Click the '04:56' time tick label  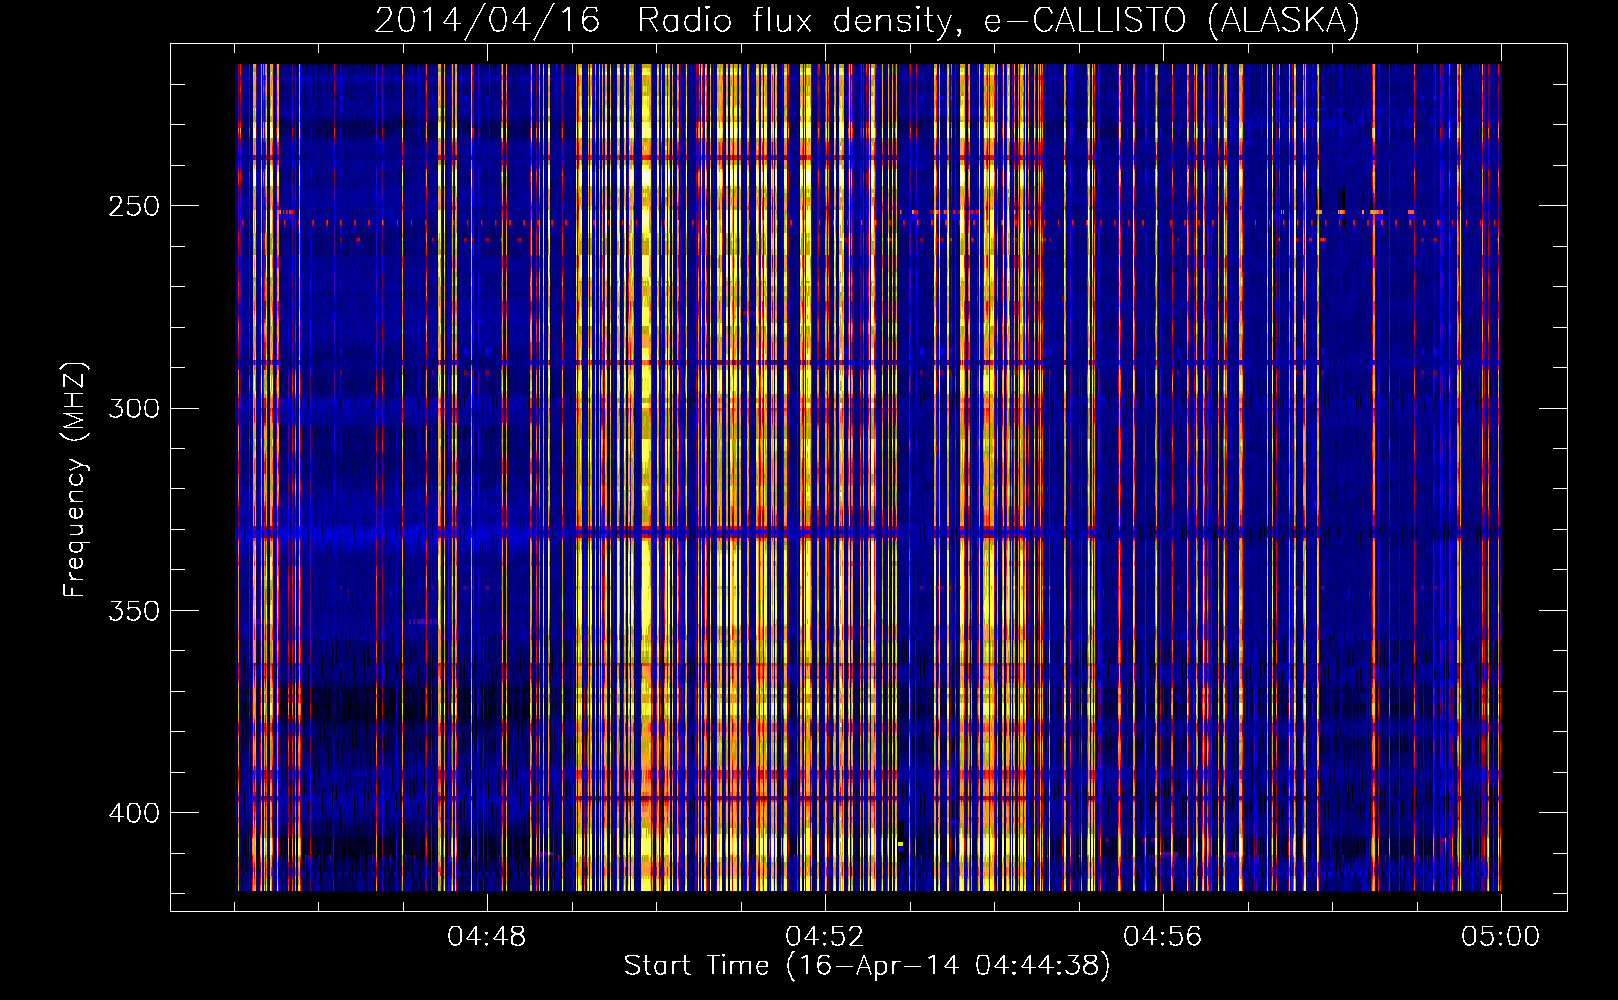1163,937
